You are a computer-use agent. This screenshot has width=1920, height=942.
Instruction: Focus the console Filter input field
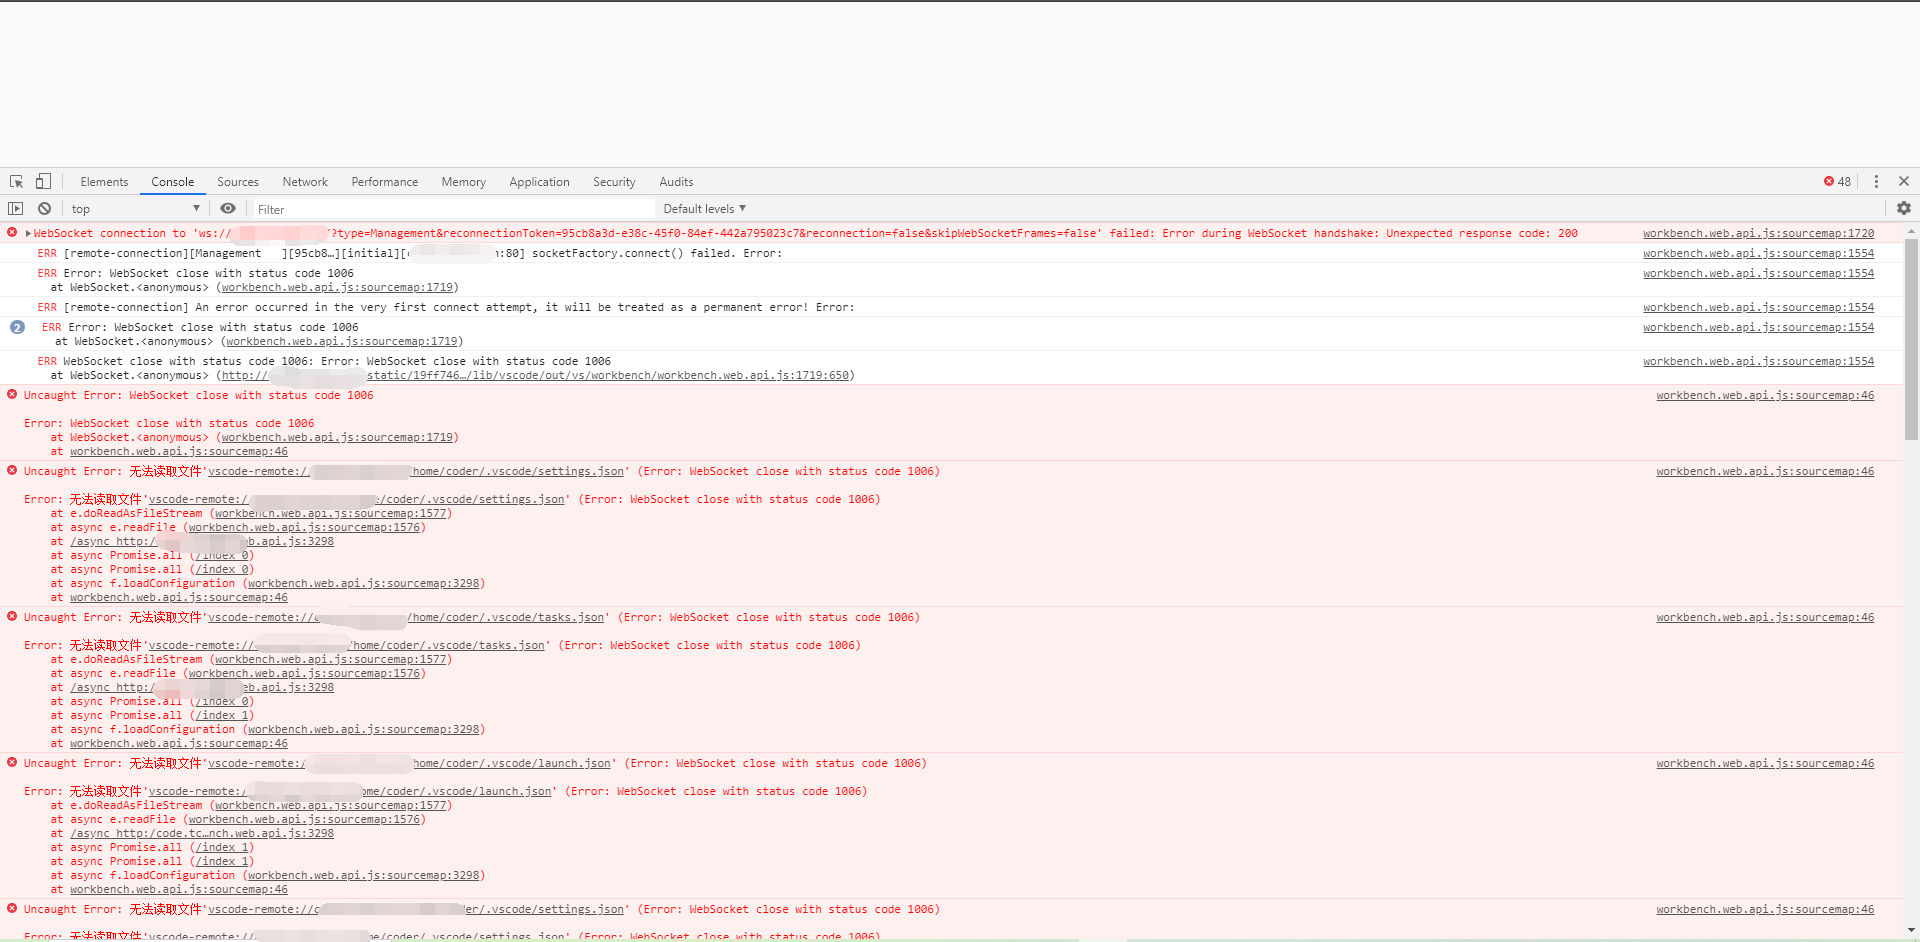(453, 209)
